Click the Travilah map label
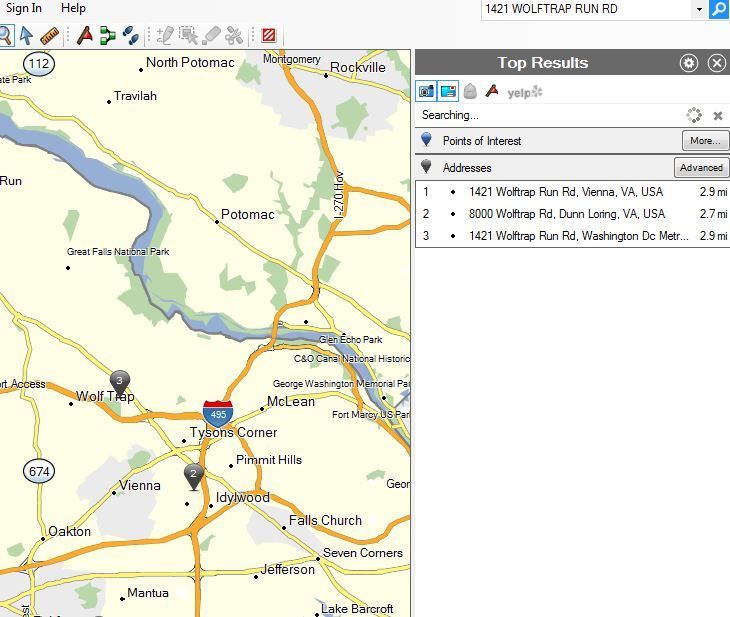 tap(135, 96)
